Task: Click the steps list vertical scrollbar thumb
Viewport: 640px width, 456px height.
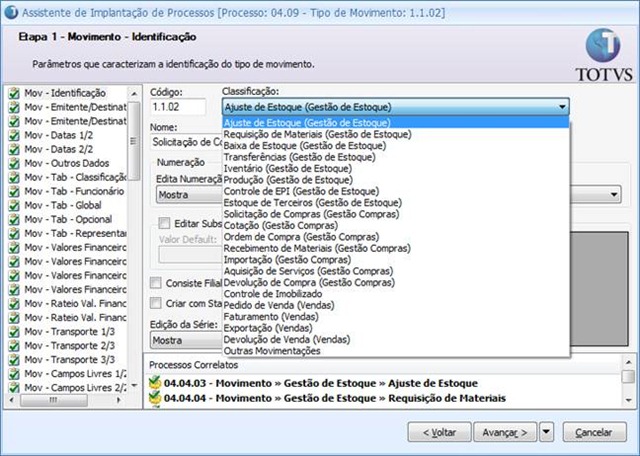Action: [x=133, y=140]
